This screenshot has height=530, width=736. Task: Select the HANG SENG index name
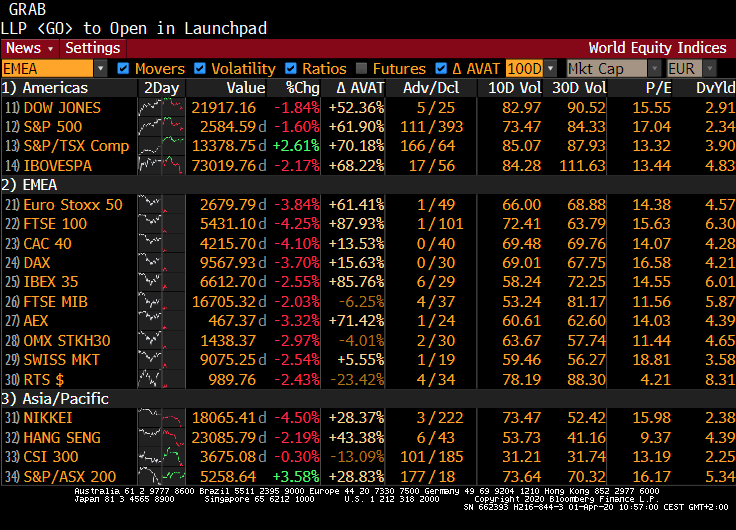point(62,438)
